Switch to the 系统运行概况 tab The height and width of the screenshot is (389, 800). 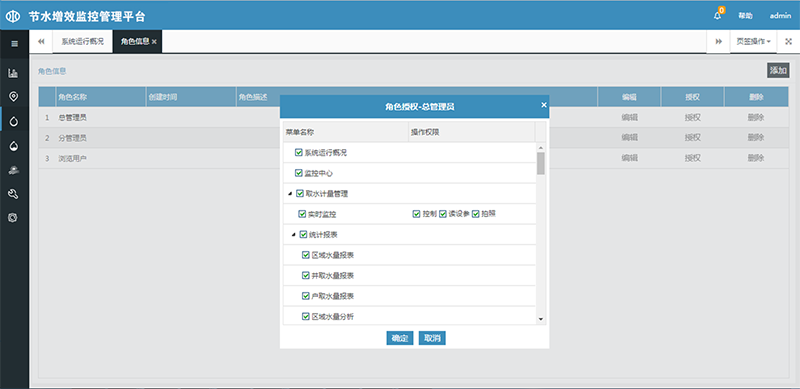(x=82, y=41)
